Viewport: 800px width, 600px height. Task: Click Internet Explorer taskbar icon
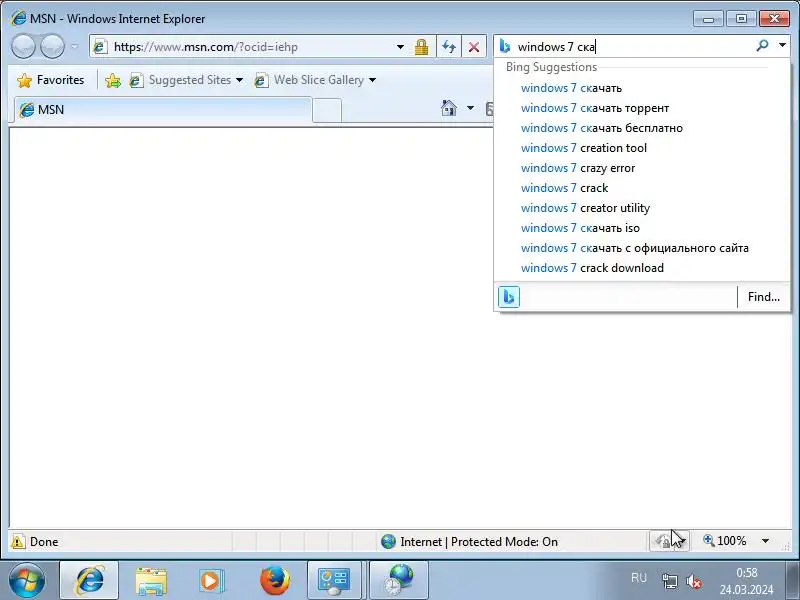[x=89, y=581]
